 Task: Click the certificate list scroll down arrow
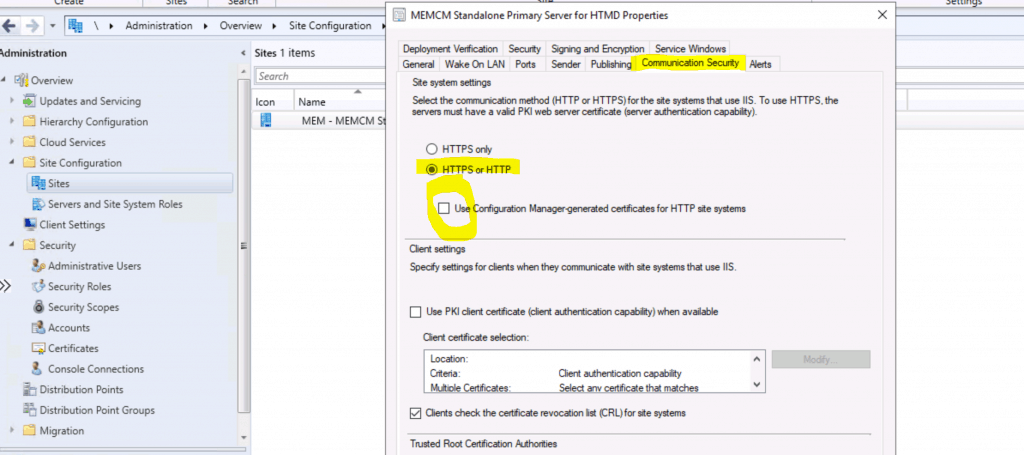pyautogui.click(x=757, y=385)
